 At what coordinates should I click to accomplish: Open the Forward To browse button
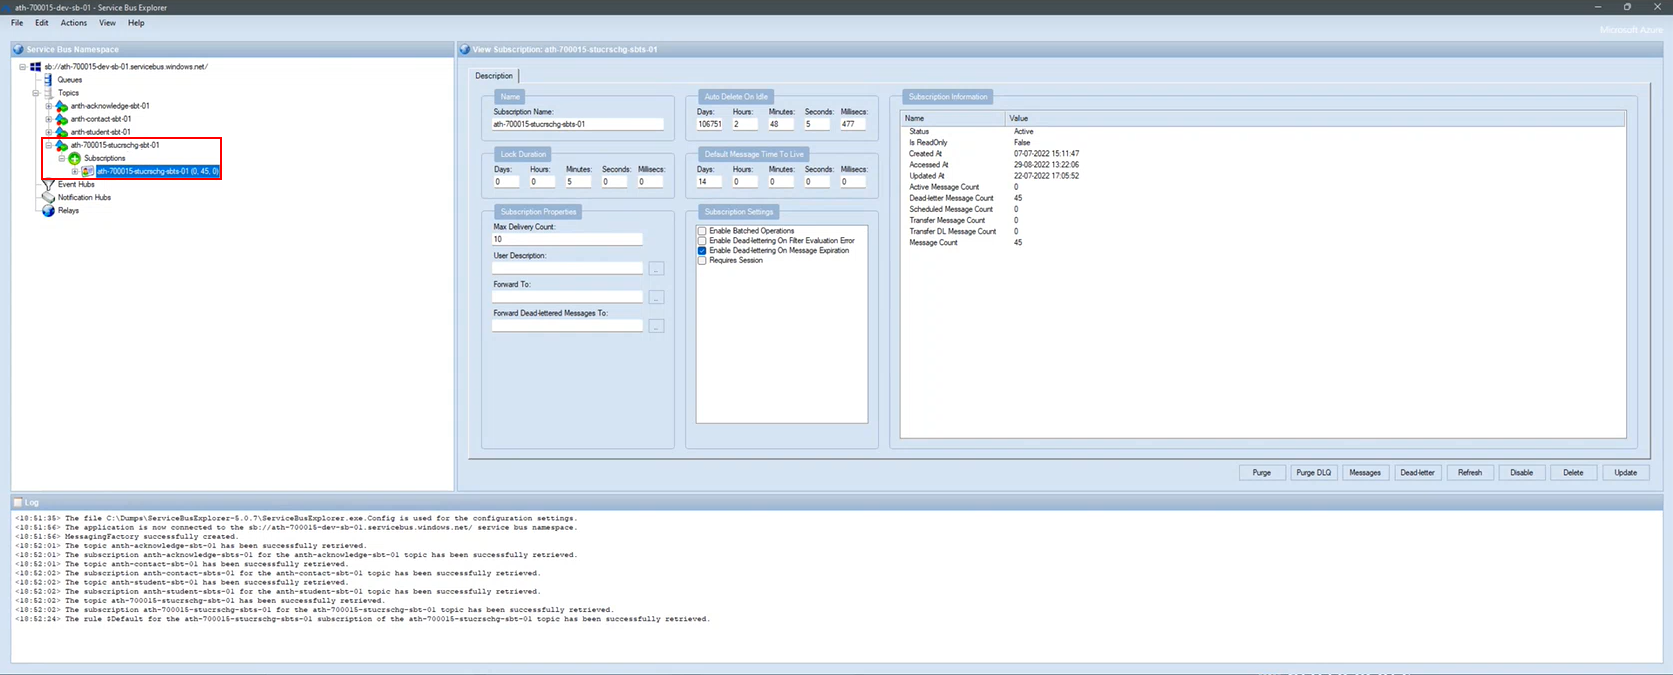click(x=656, y=298)
